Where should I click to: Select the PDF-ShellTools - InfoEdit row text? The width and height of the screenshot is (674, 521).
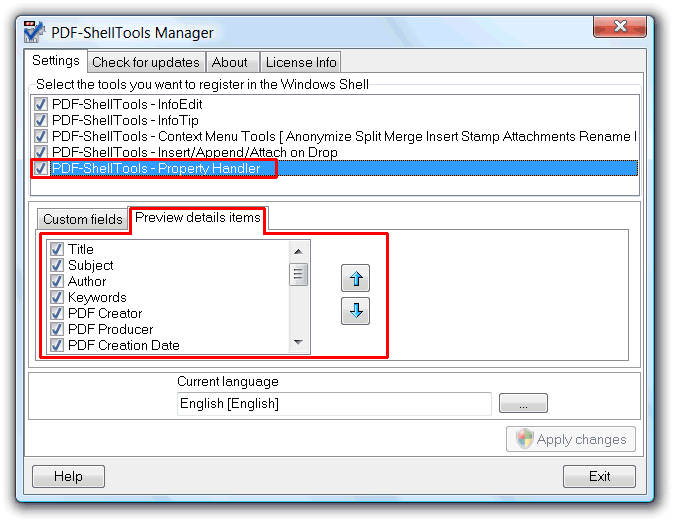[x=127, y=104]
